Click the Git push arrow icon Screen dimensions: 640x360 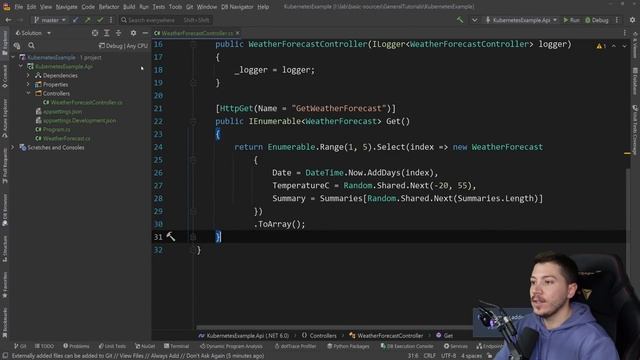pyautogui.click(x=87, y=20)
